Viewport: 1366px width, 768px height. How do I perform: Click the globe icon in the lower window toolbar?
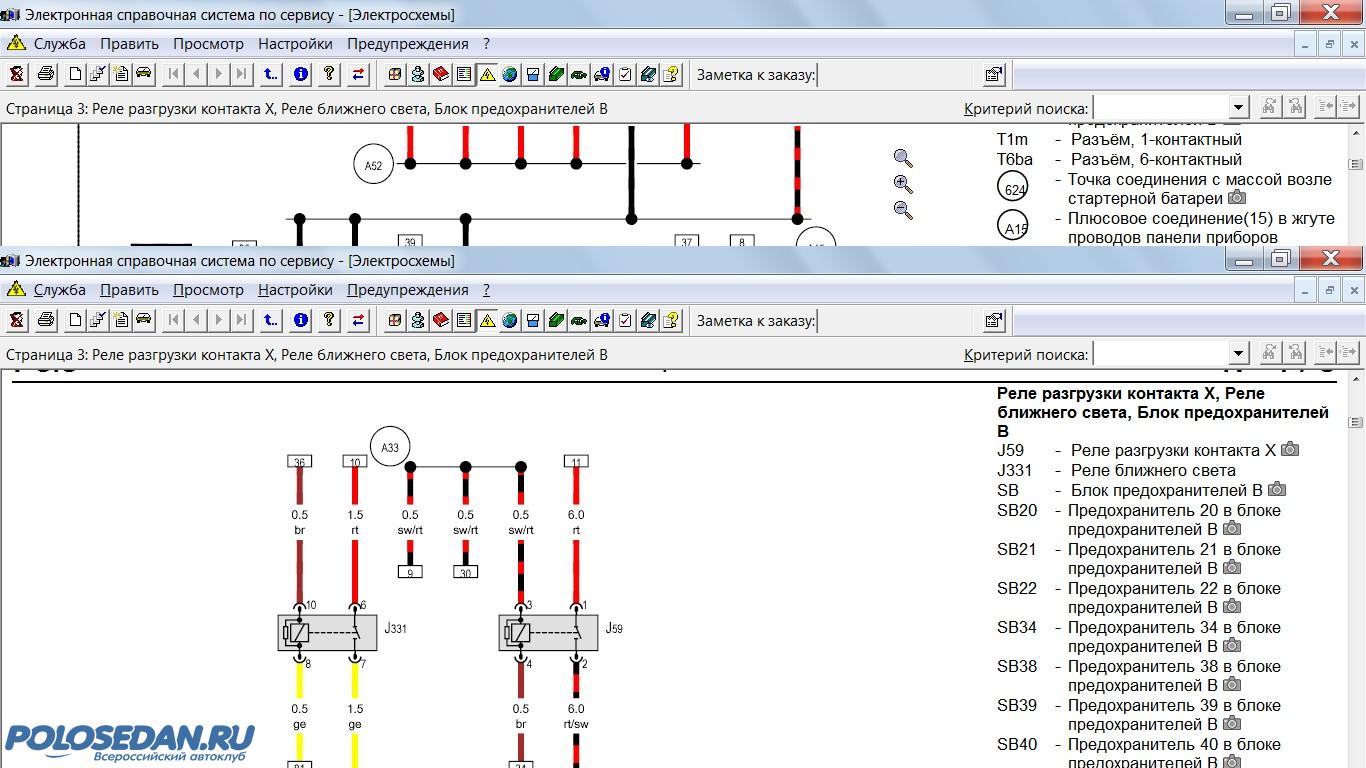[510, 321]
